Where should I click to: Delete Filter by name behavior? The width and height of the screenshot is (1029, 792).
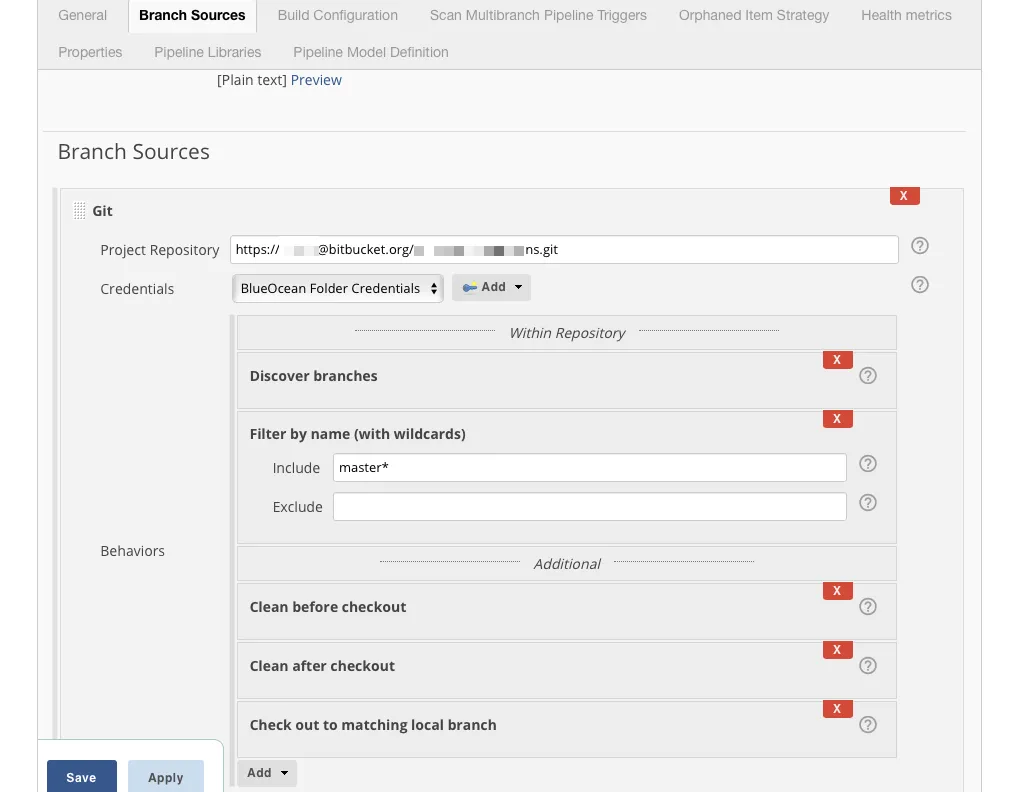tap(837, 419)
